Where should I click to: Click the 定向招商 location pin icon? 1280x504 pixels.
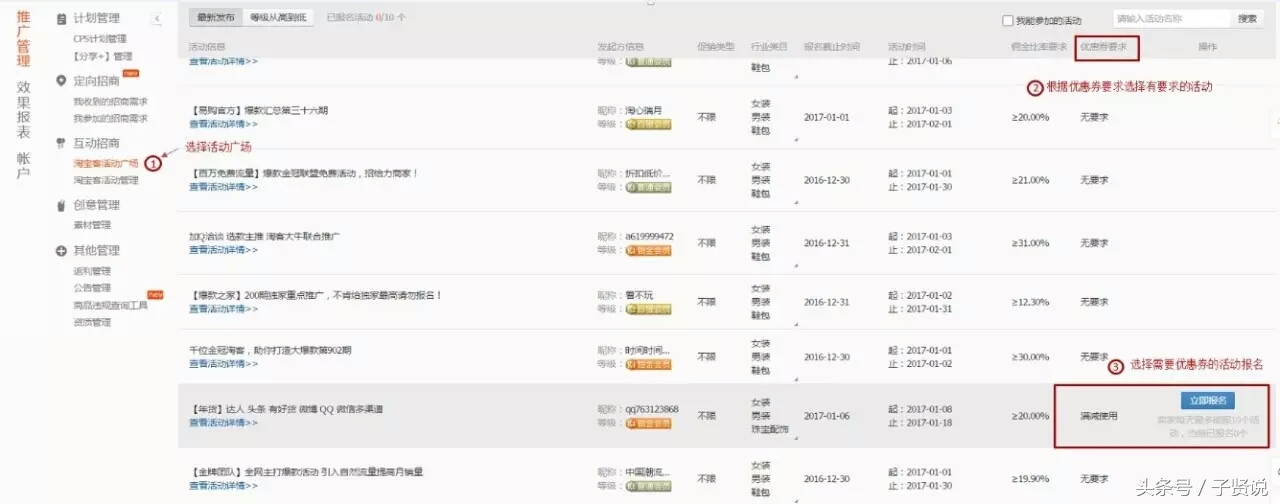(62, 80)
